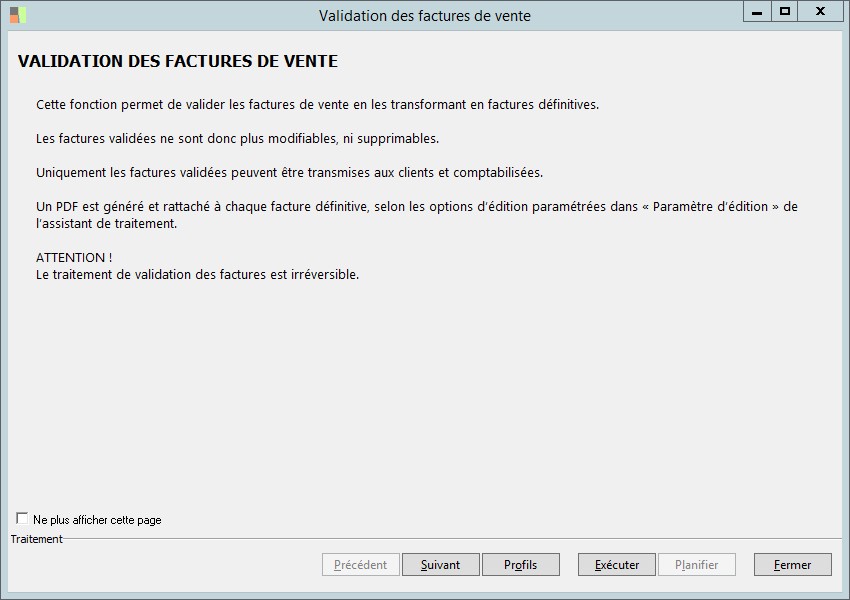850x600 pixels.
Task: Click the "ATTENTION !" warning text
Action: pyautogui.click(x=74, y=258)
